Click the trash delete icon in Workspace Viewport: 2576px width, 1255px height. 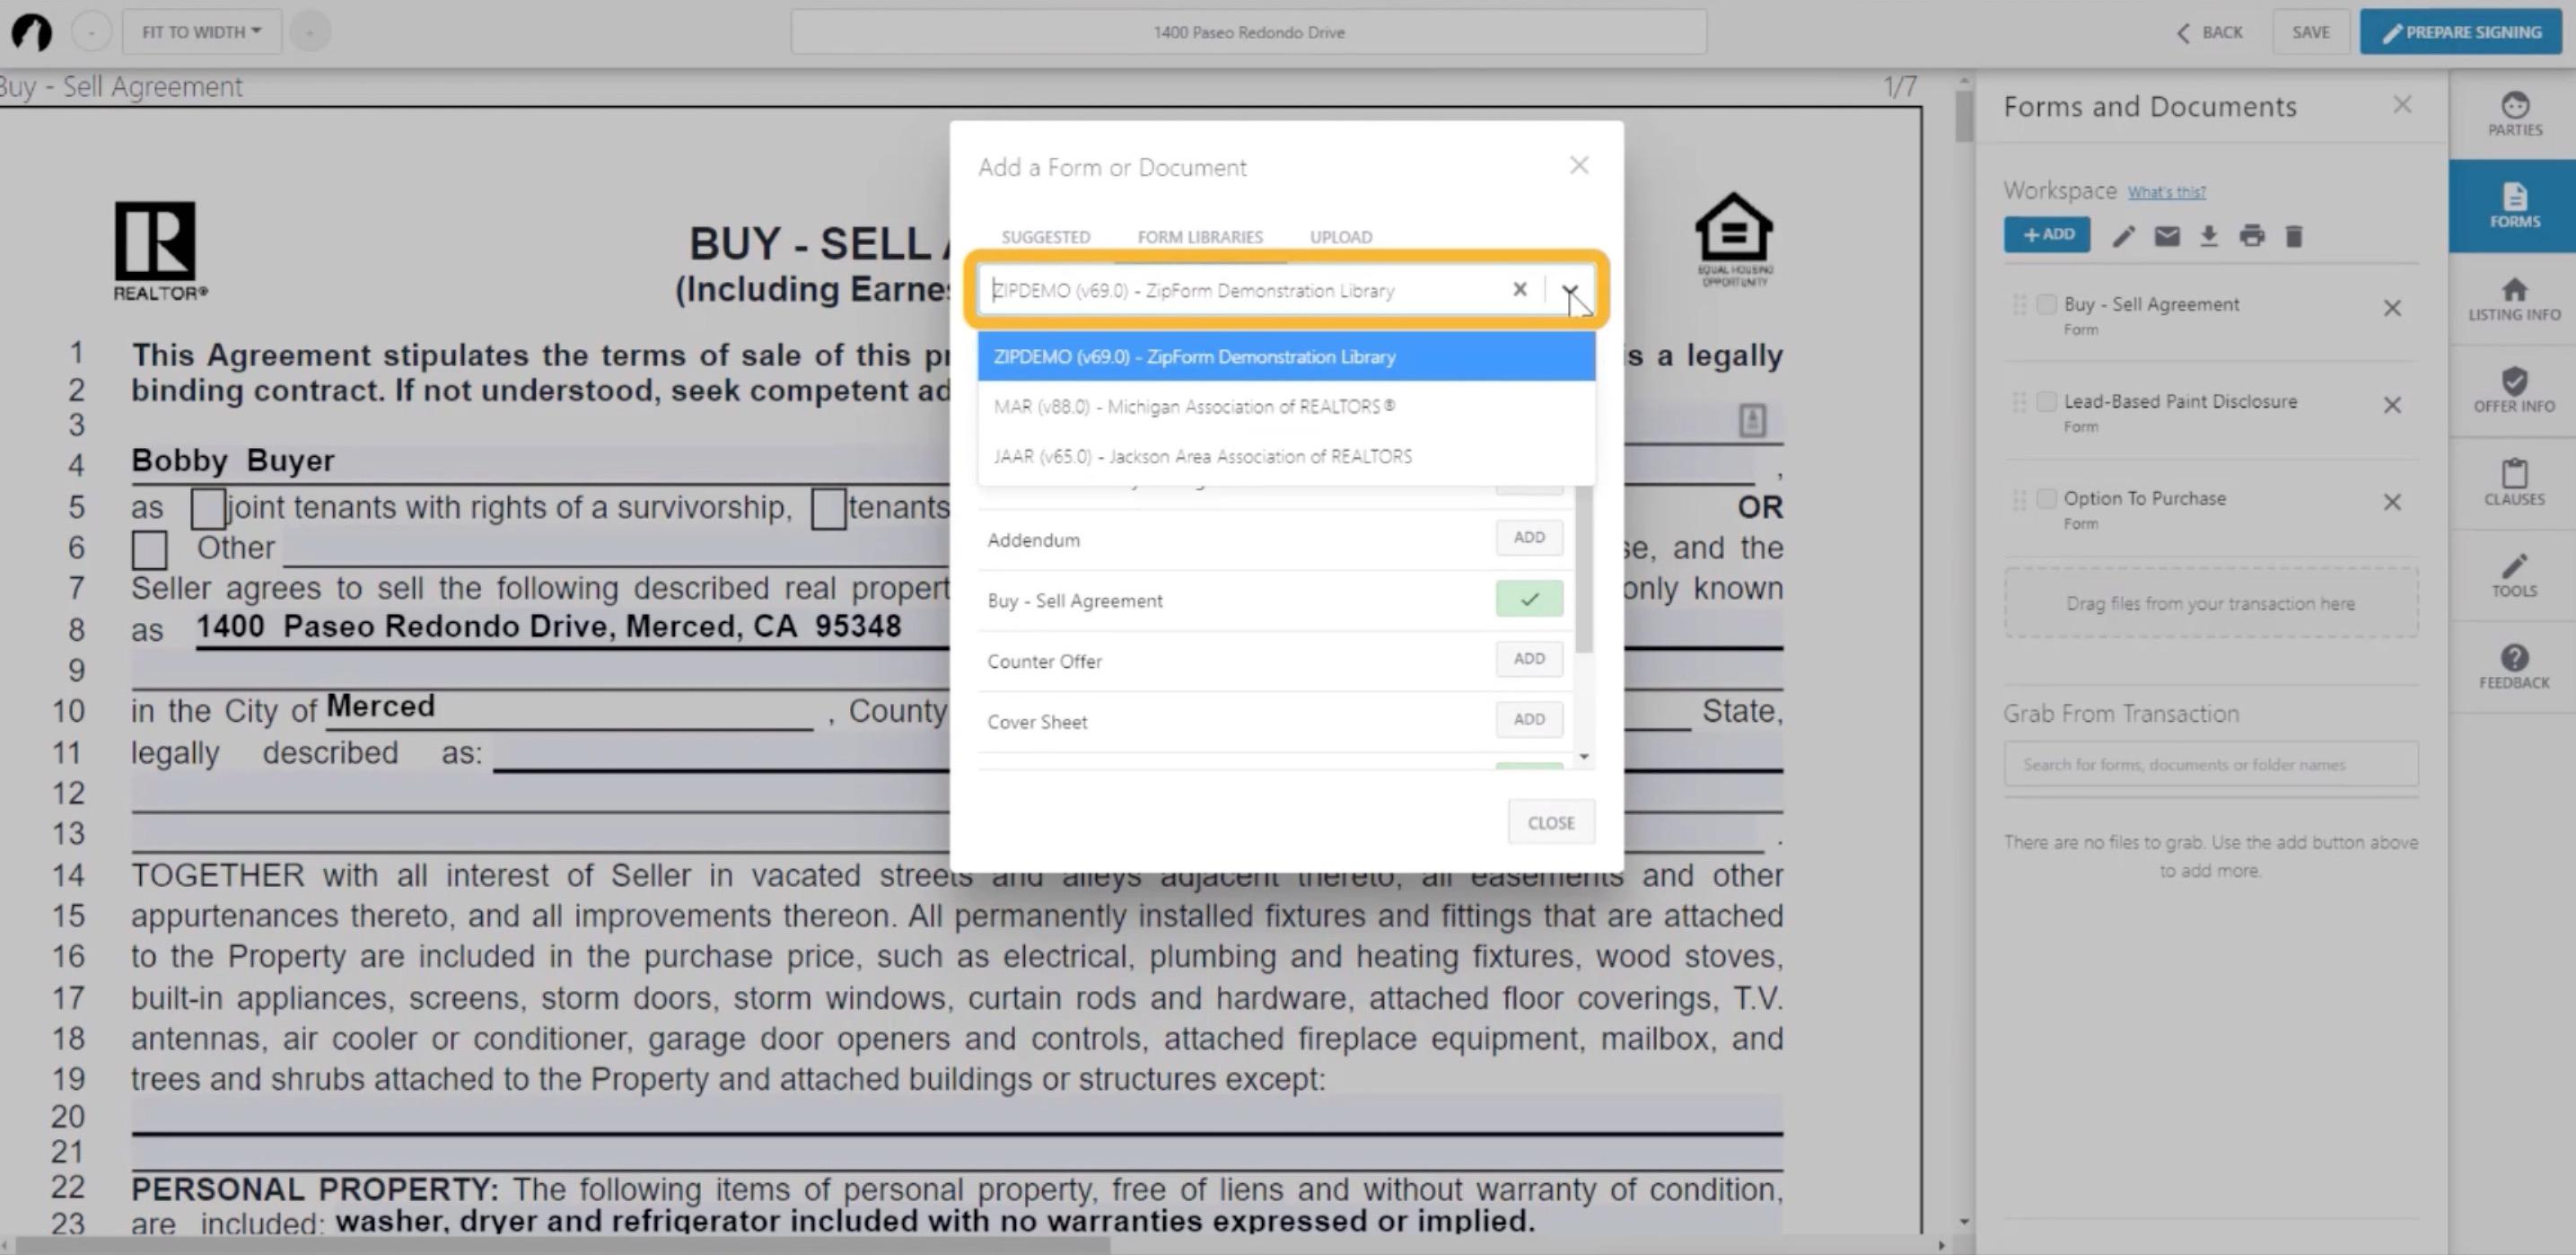pyautogui.click(x=2294, y=236)
